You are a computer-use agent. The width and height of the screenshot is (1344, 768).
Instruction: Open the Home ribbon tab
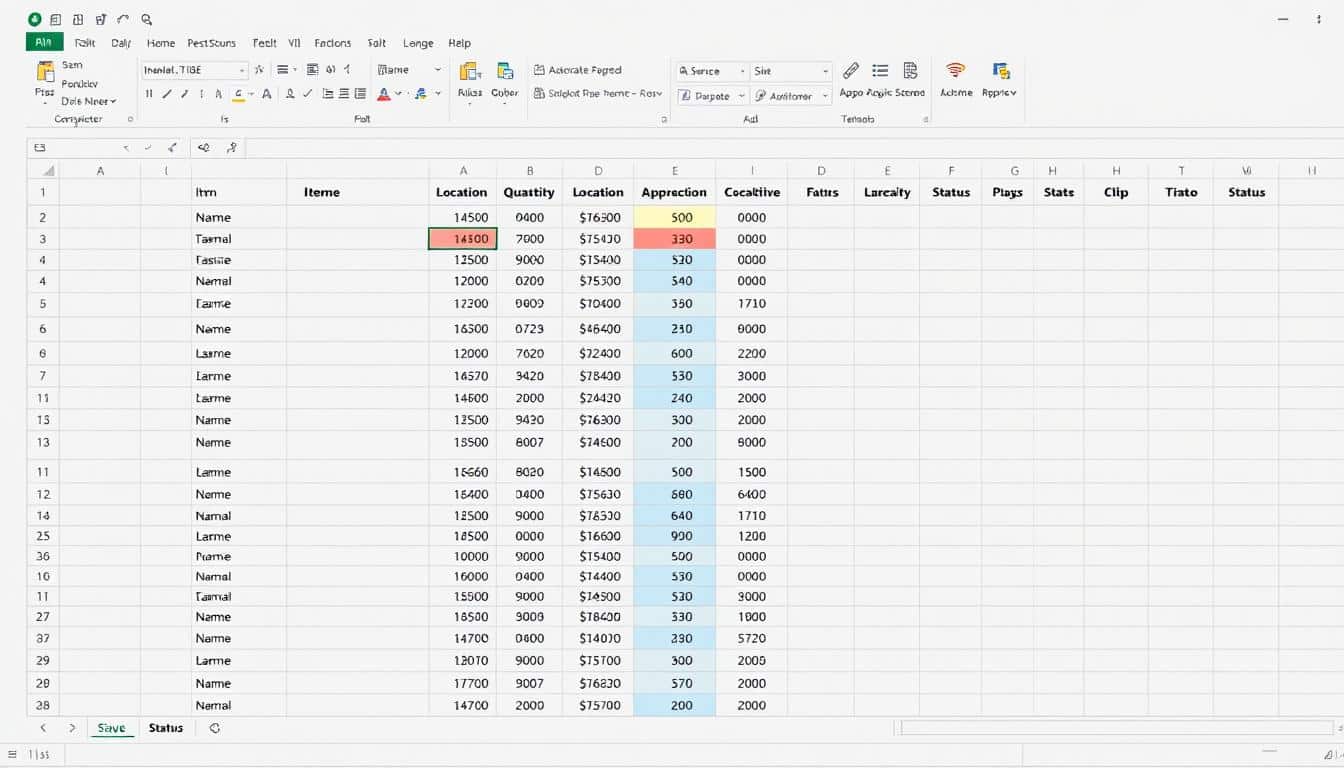point(160,43)
